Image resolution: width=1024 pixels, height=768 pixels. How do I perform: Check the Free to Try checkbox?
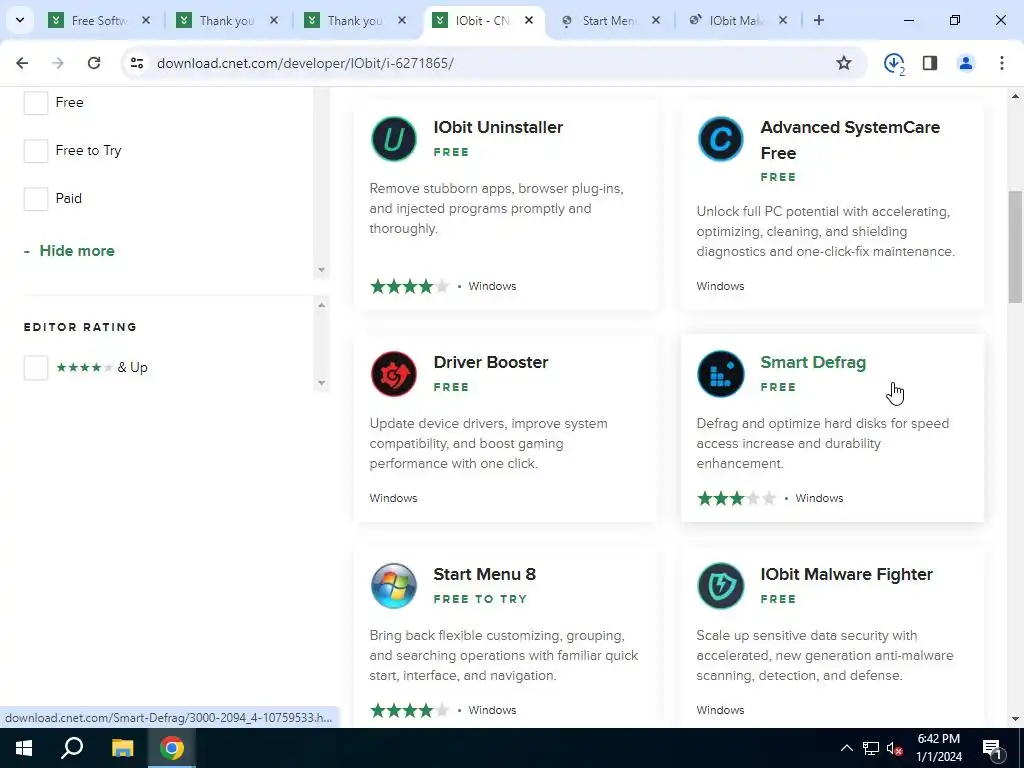coord(36,151)
